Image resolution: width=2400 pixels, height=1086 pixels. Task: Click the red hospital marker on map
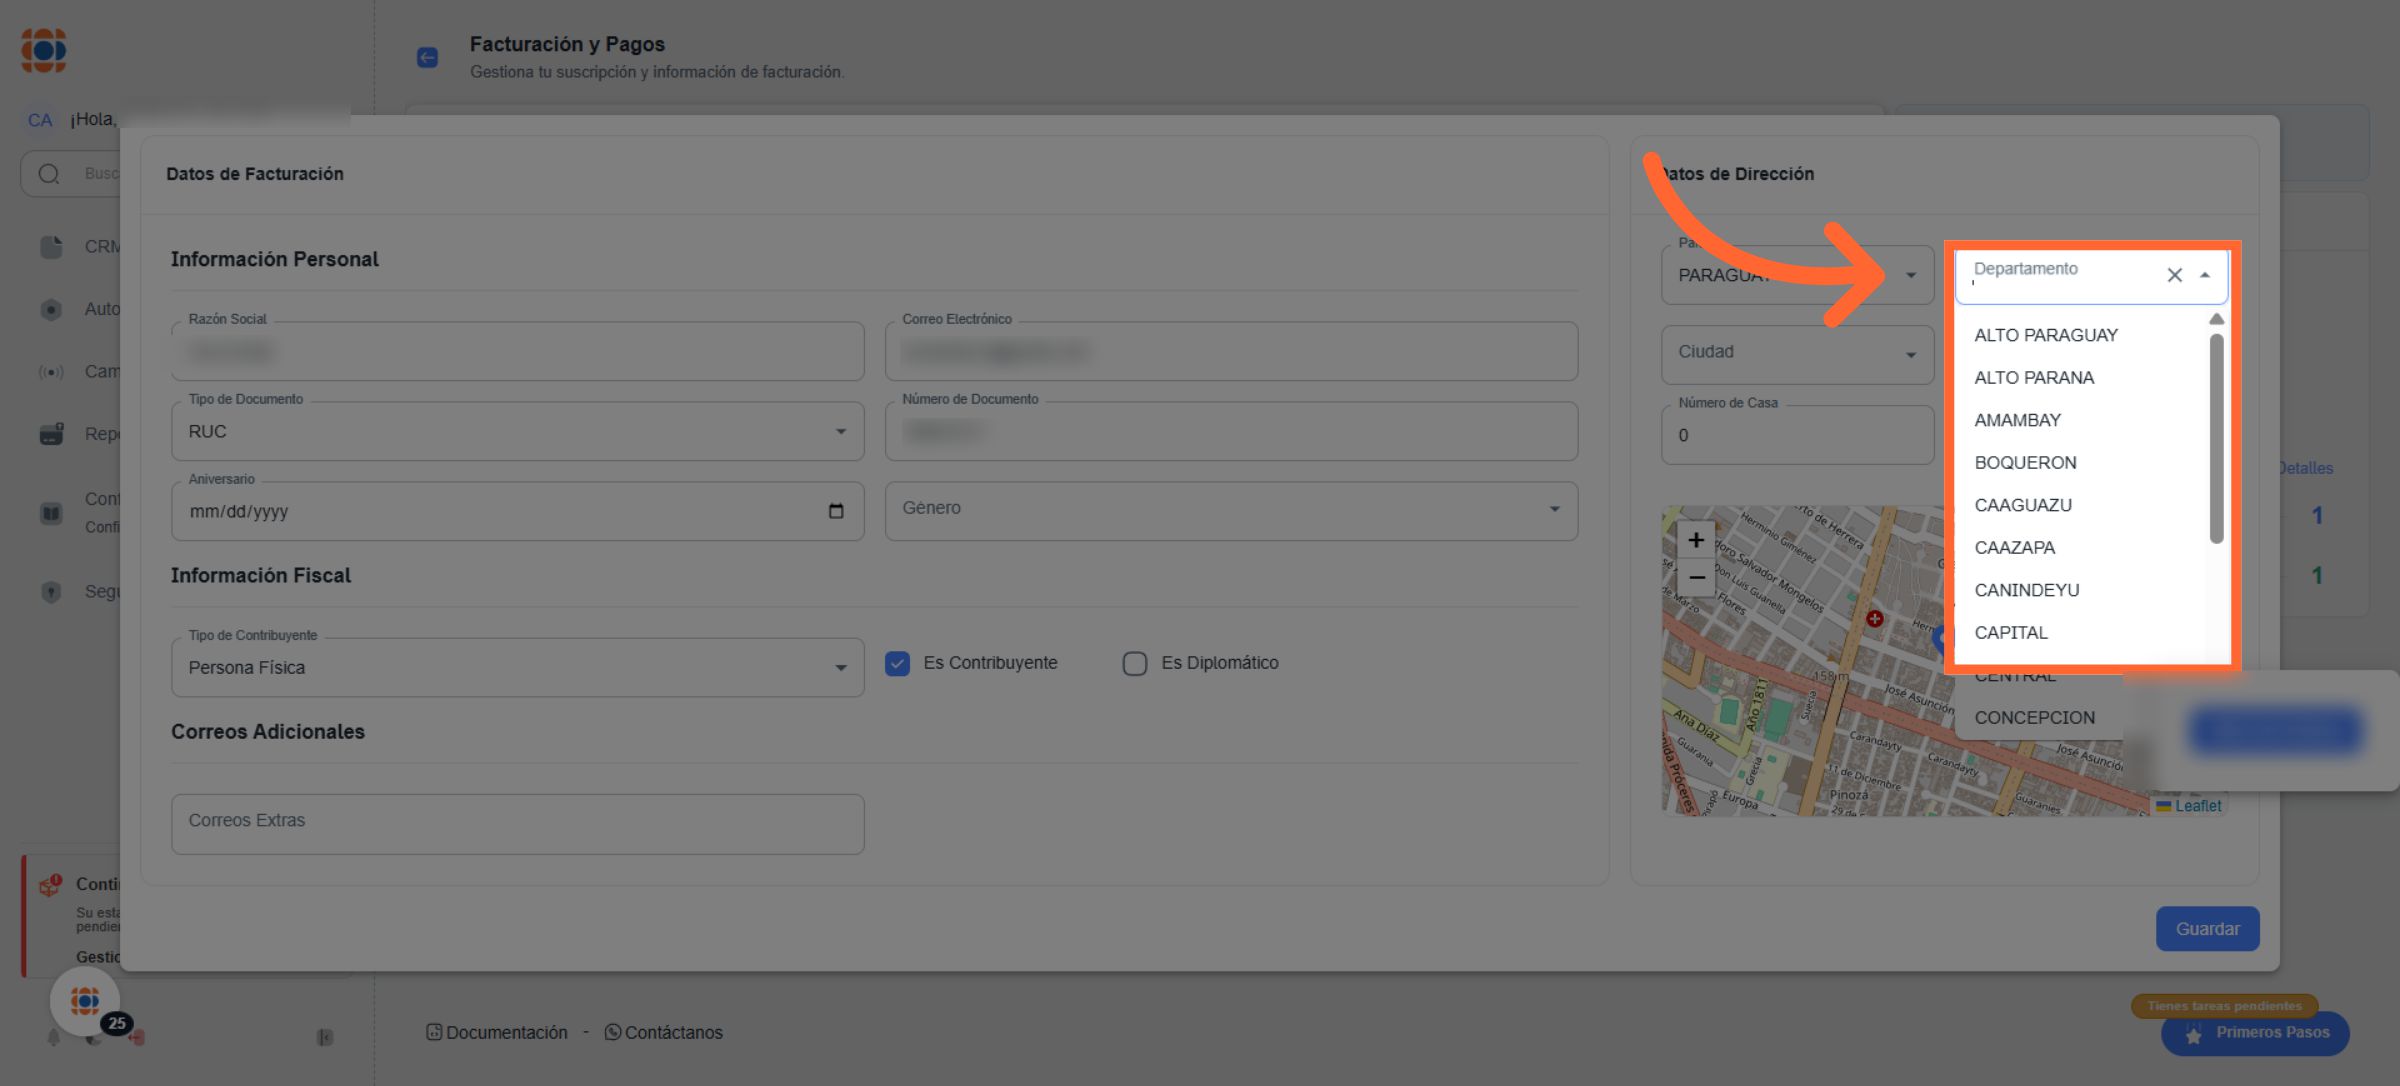(x=1874, y=619)
